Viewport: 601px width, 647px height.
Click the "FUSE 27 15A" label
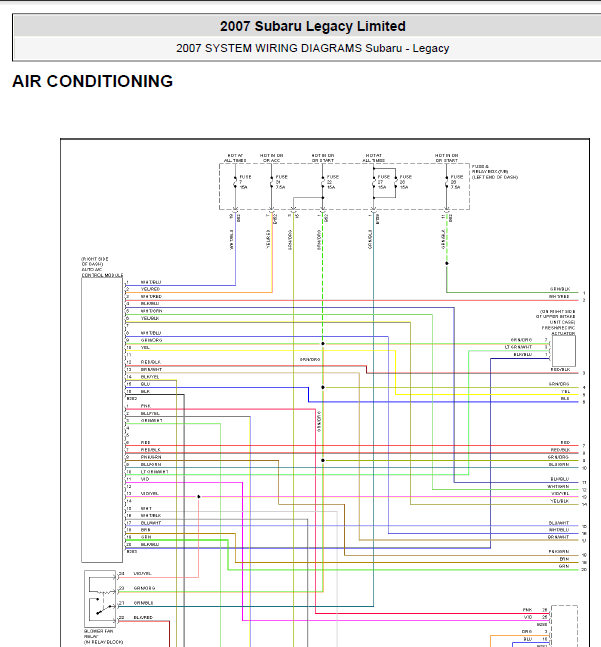[383, 182]
